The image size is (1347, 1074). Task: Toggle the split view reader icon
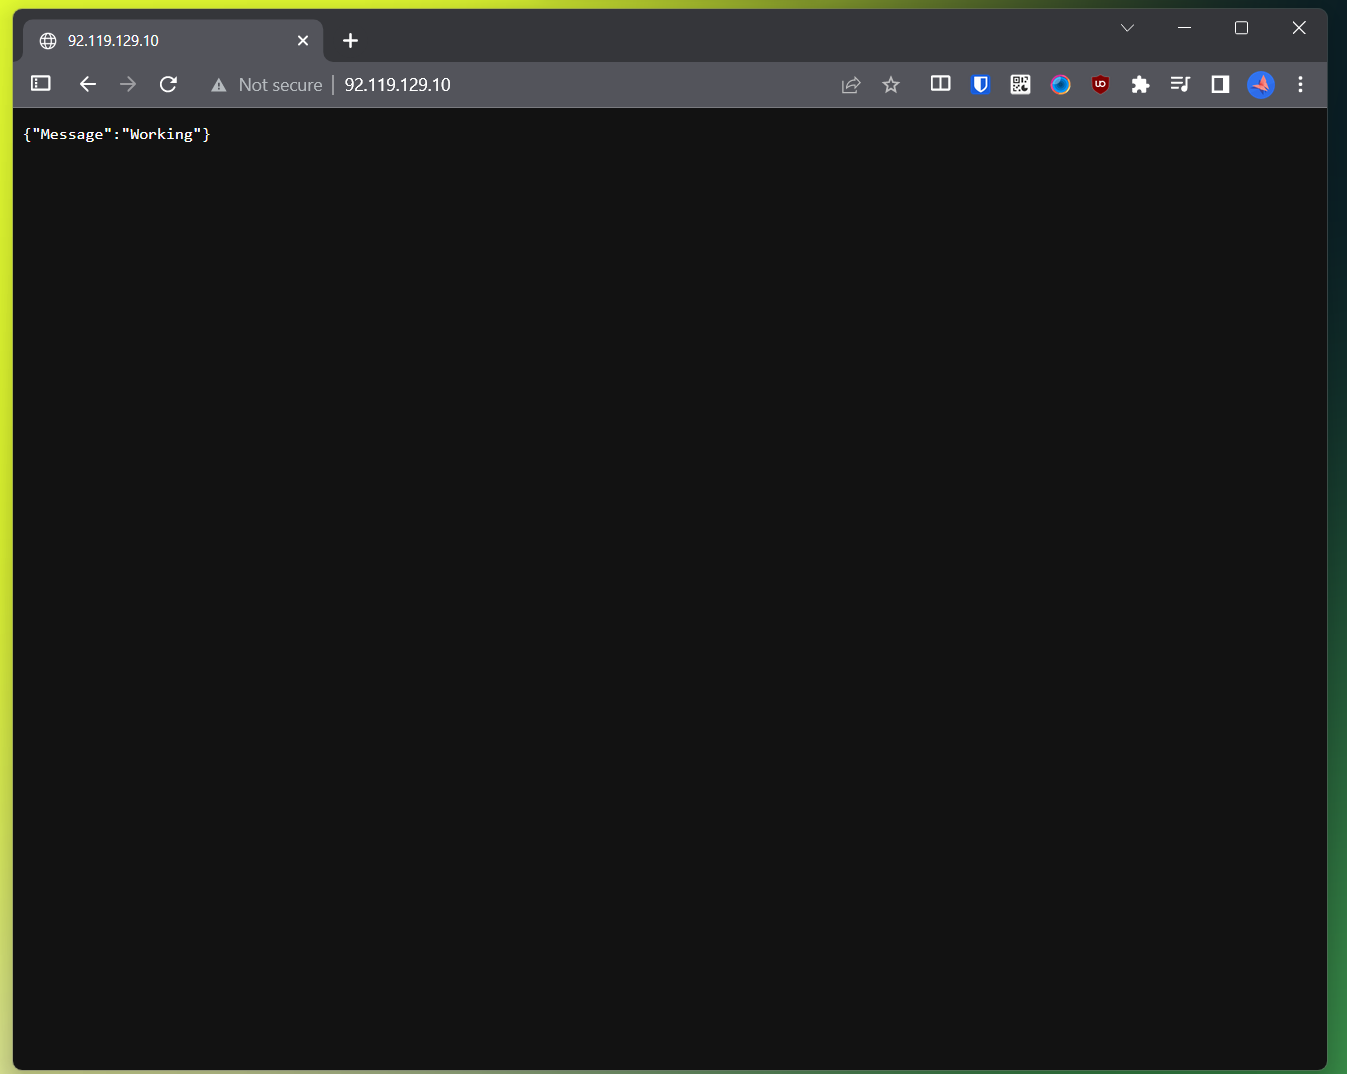click(x=940, y=84)
